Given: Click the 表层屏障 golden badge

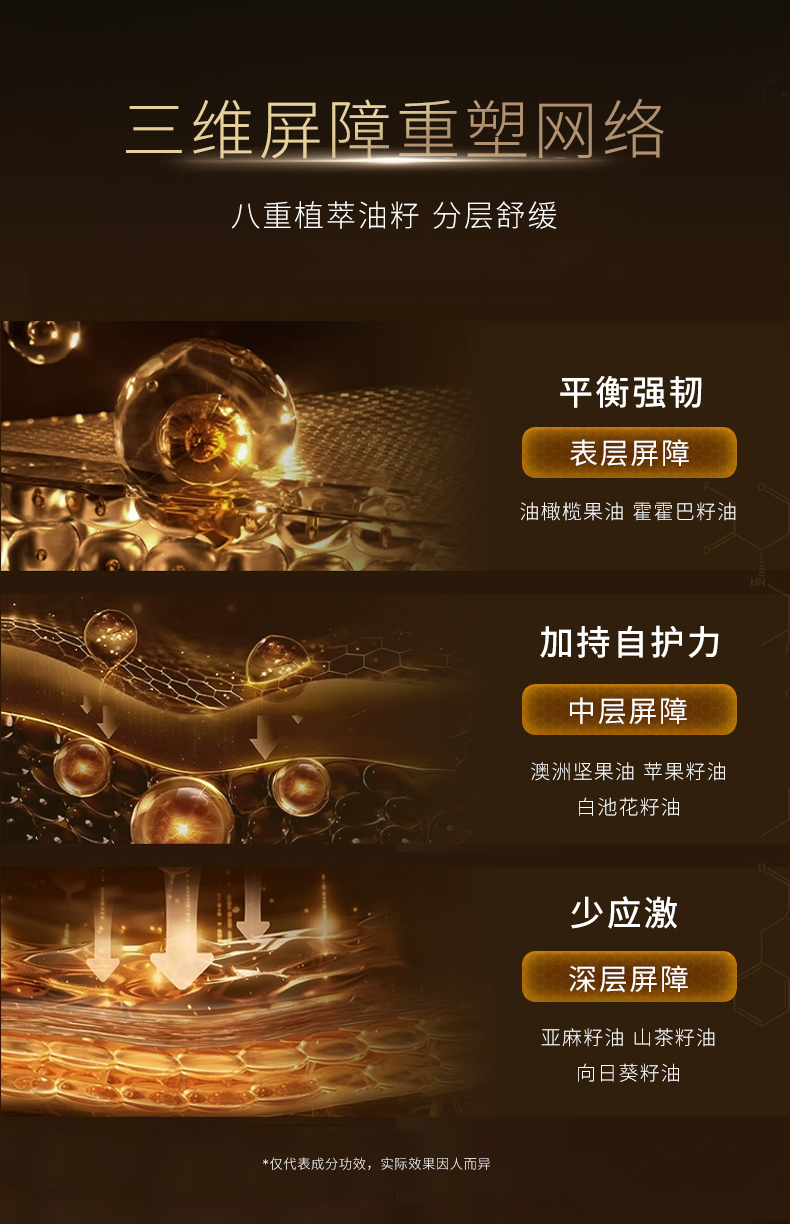Looking at the screenshot, I should pos(629,452).
